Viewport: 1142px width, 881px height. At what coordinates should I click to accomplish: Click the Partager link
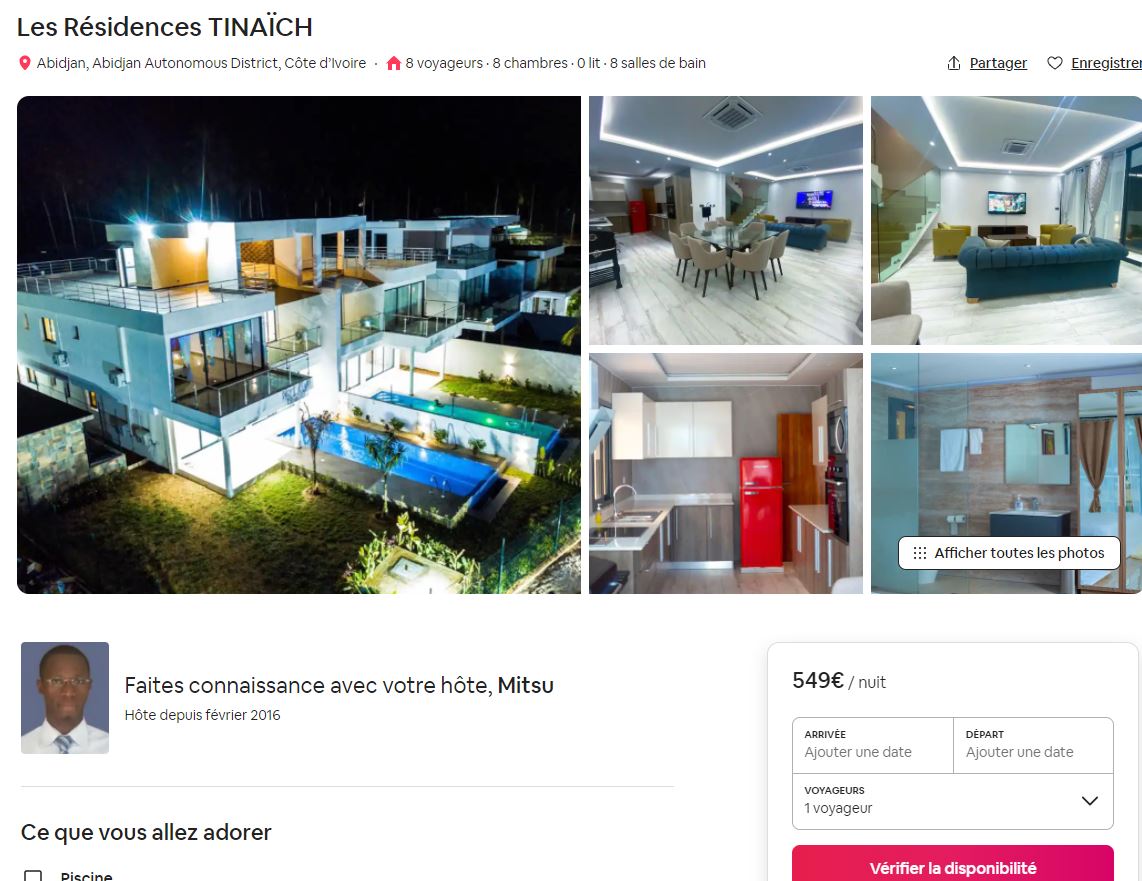[x=998, y=63]
